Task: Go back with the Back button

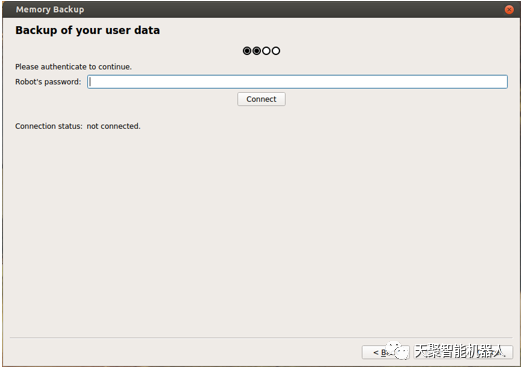Action: pos(385,352)
